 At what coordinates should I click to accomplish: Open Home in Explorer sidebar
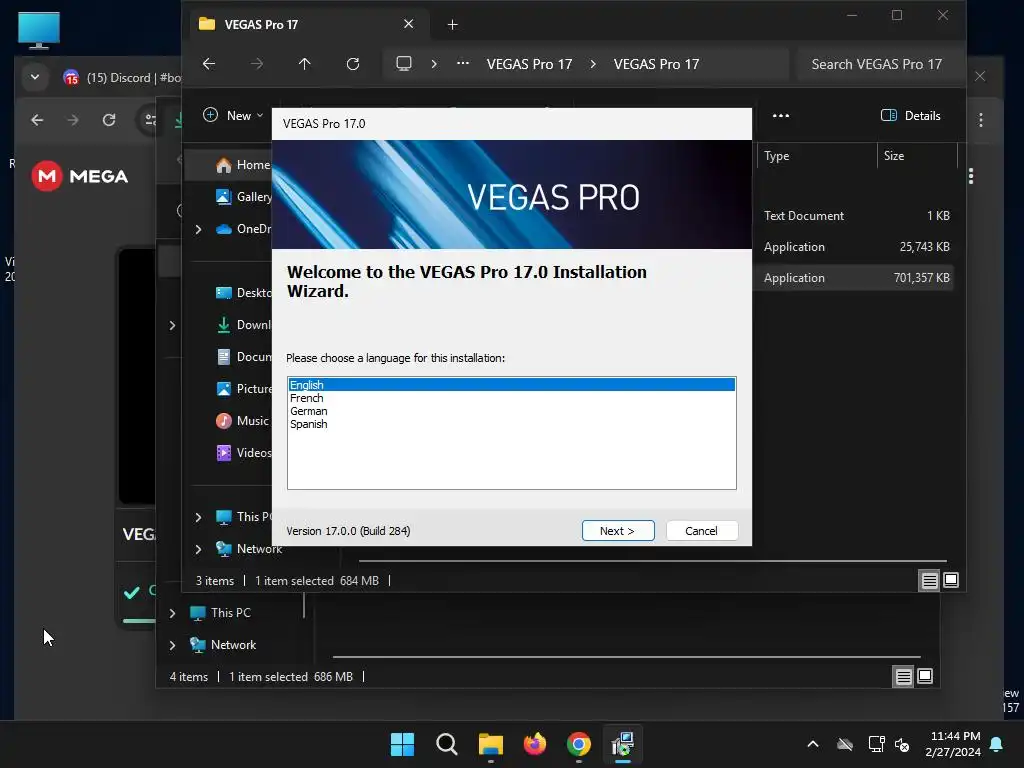pos(243,165)
